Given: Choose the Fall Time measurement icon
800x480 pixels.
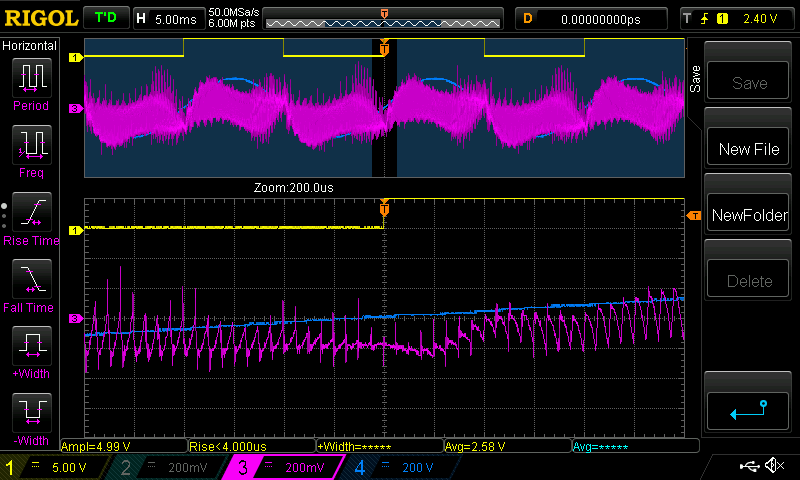Looking at the screenshot, I should (x=30, y=278).
